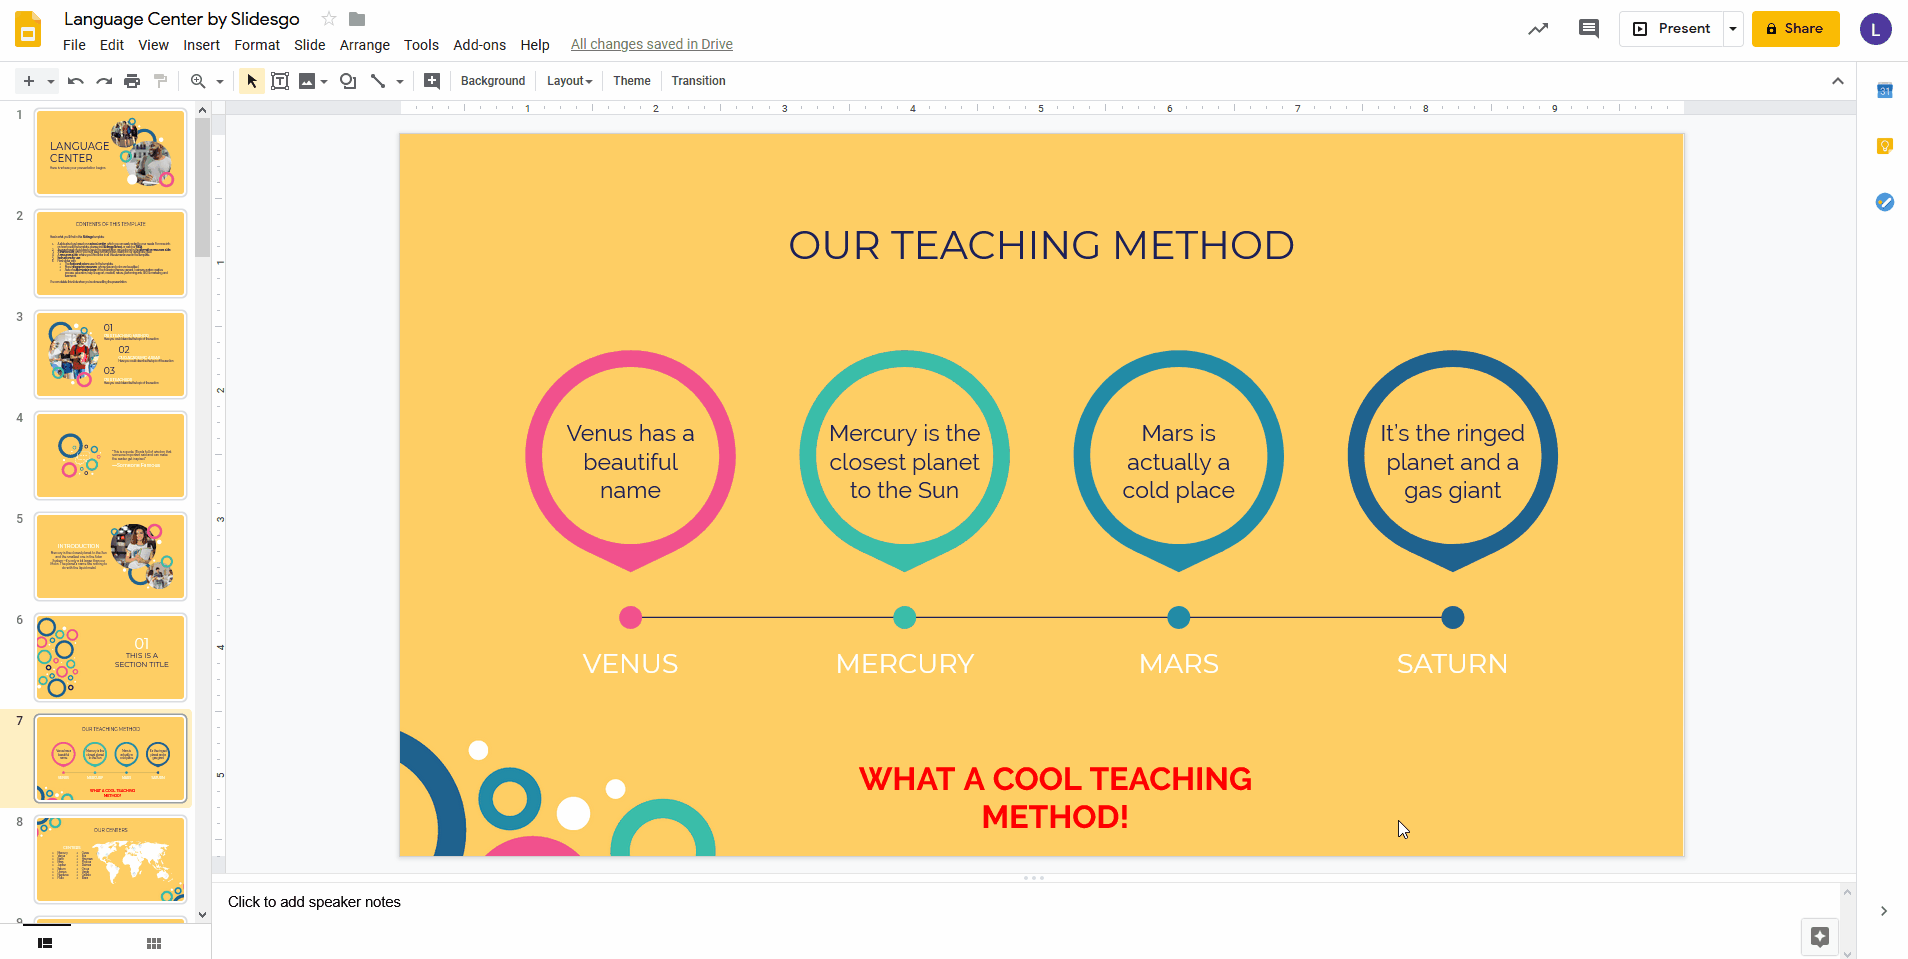This screenshot has width=1908, height=959.
Task: Select slide 4 thumbnail with quote
Action: pyautogui.click(x=111, y=455)
